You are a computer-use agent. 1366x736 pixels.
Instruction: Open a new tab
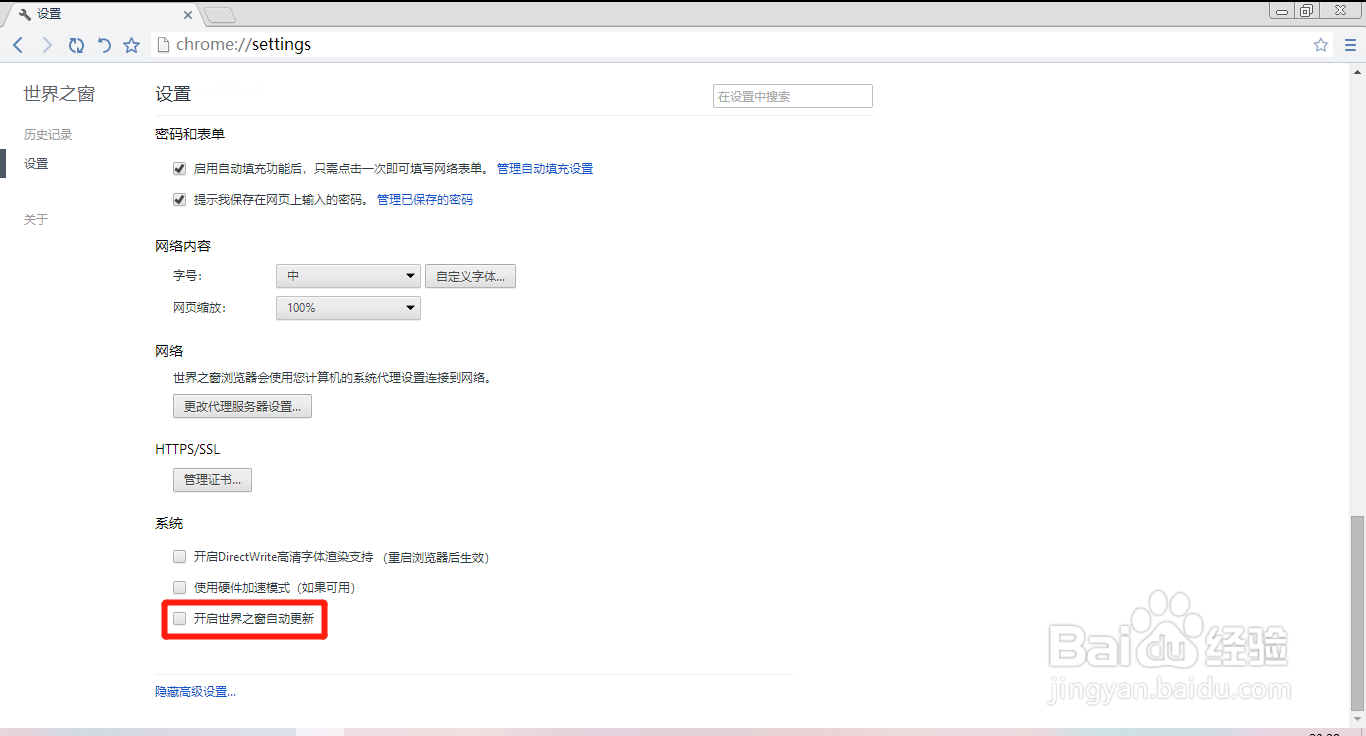(x=219, y=14)
